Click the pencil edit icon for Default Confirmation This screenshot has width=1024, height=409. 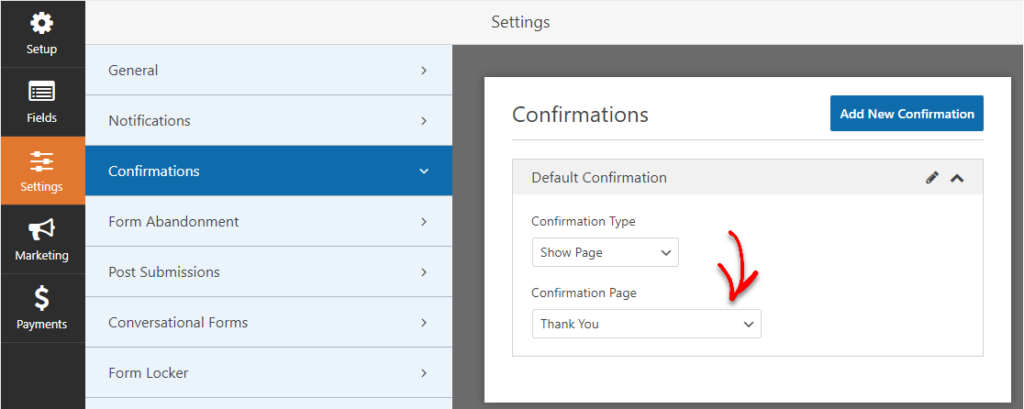[932, 178]
